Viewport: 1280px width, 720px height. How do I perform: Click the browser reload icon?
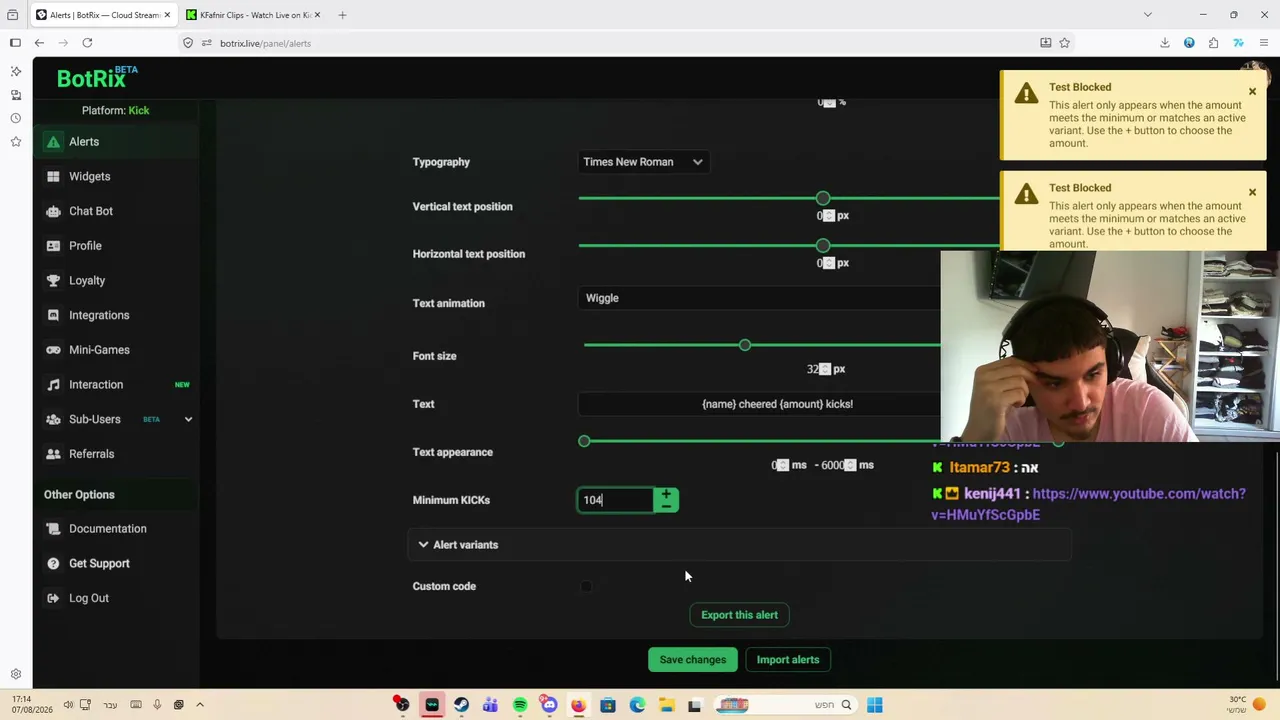[x=87, y=43]
